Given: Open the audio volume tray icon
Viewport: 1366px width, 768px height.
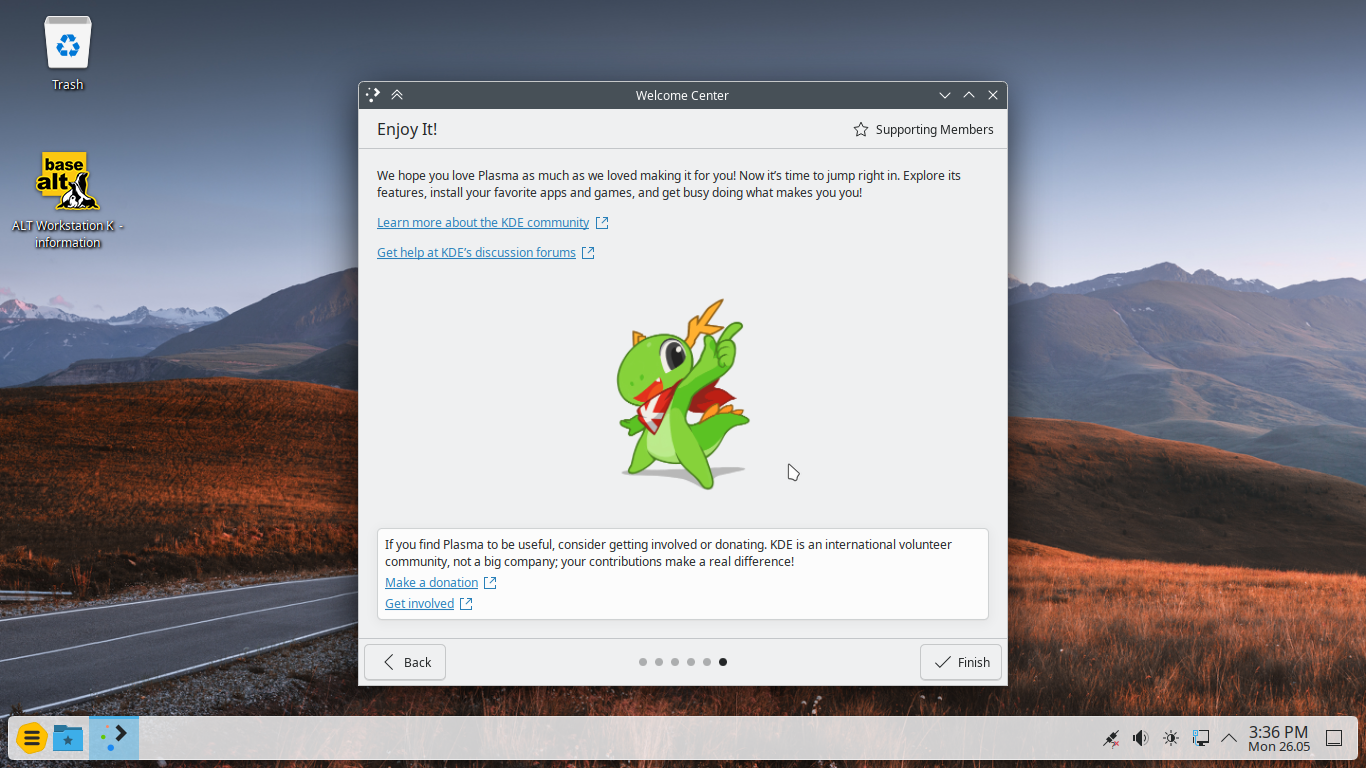Looking at the screenshot, I should coord(1140,739).
